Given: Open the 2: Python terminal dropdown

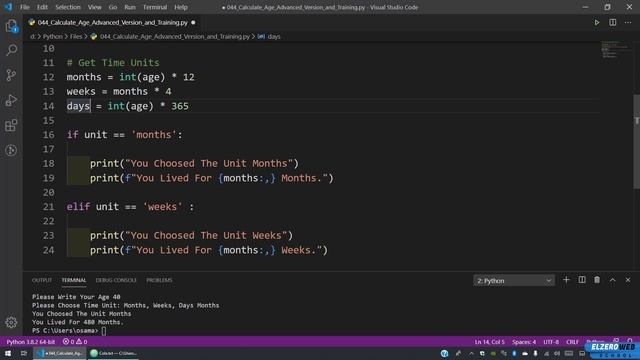Looking at the screenshot, I should coord(514,280).
